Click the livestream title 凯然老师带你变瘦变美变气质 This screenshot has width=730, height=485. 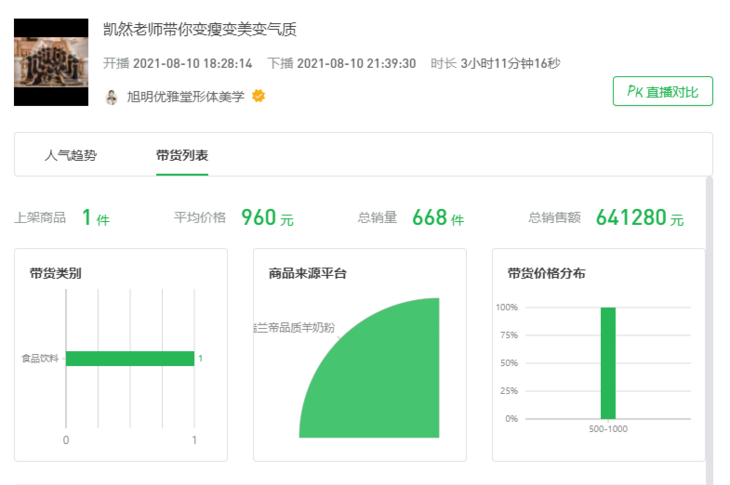[200, 29]
